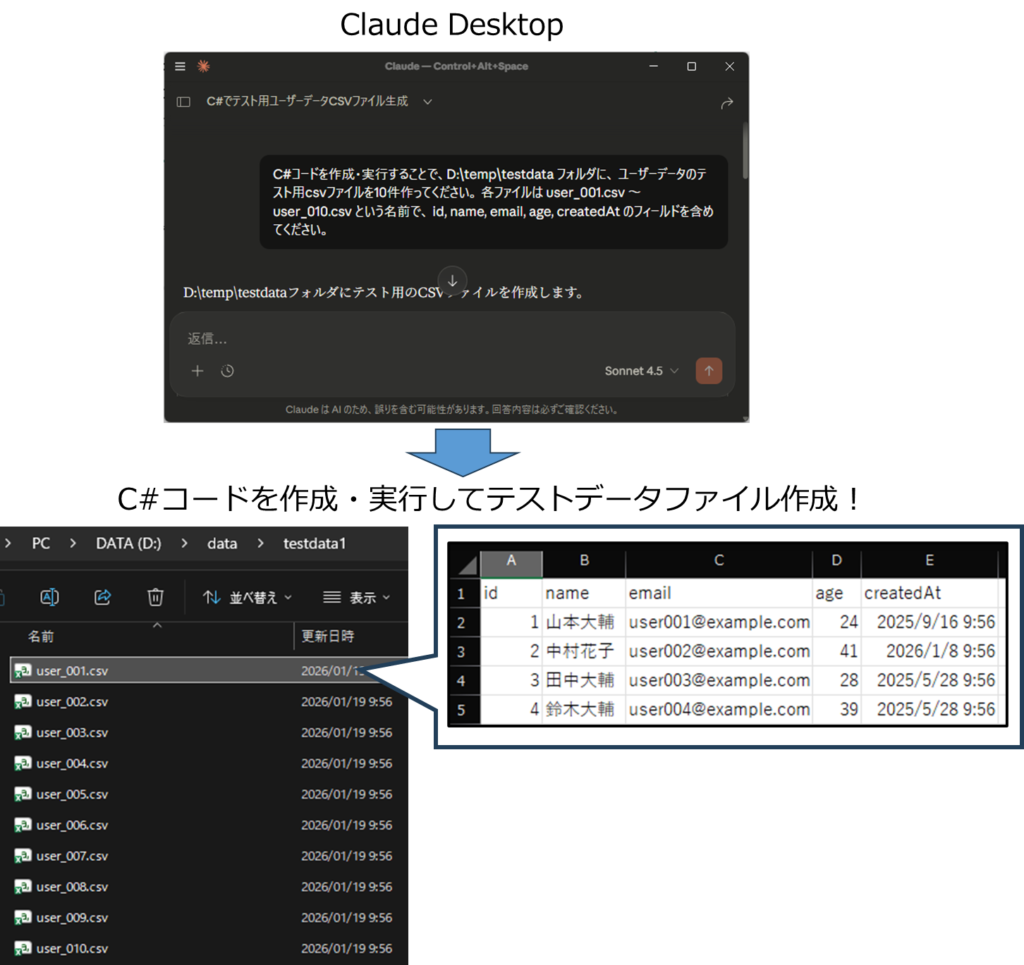The image size is (1024, 965).
Task: Select column C header in the spreadsheet
Action: (x=718, y=562)
